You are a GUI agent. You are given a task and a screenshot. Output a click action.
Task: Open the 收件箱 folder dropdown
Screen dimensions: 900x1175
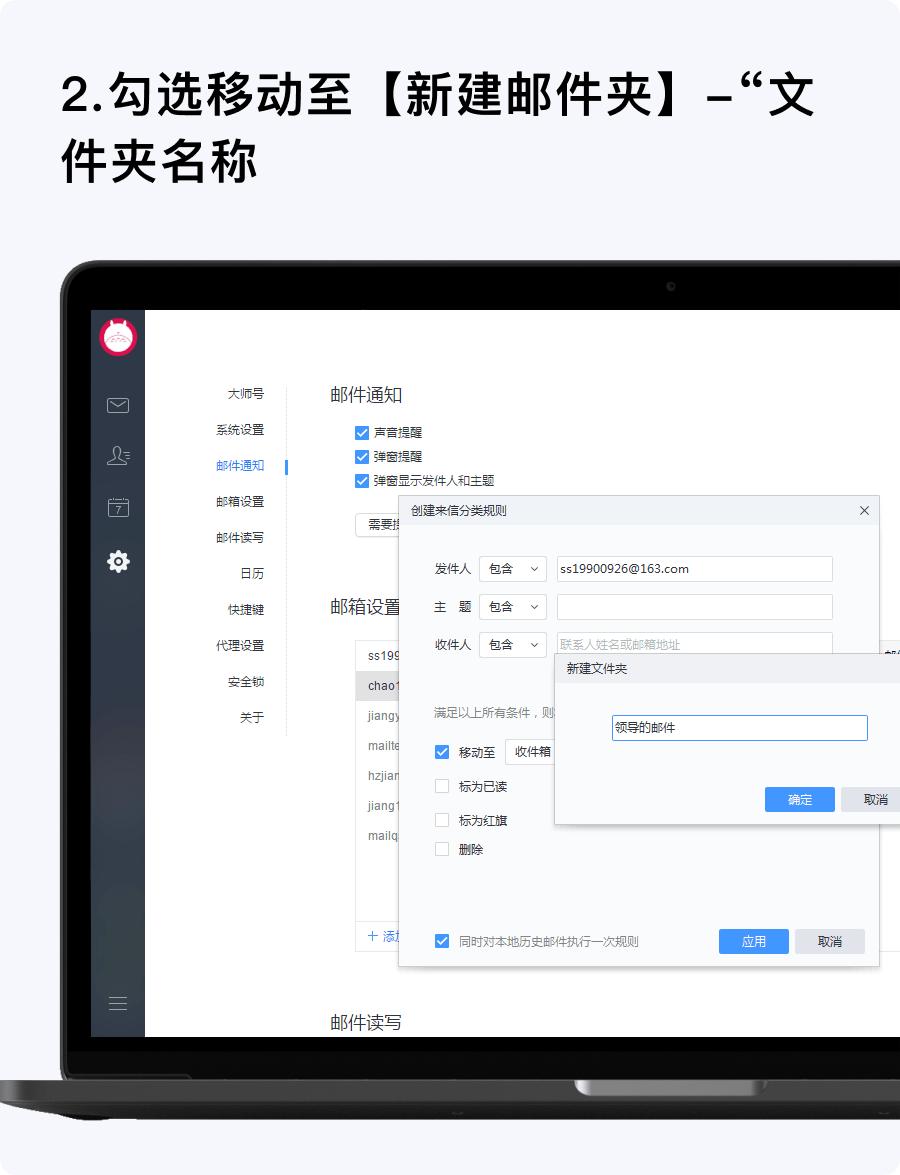pyautogui.click(x=531, y=752)
